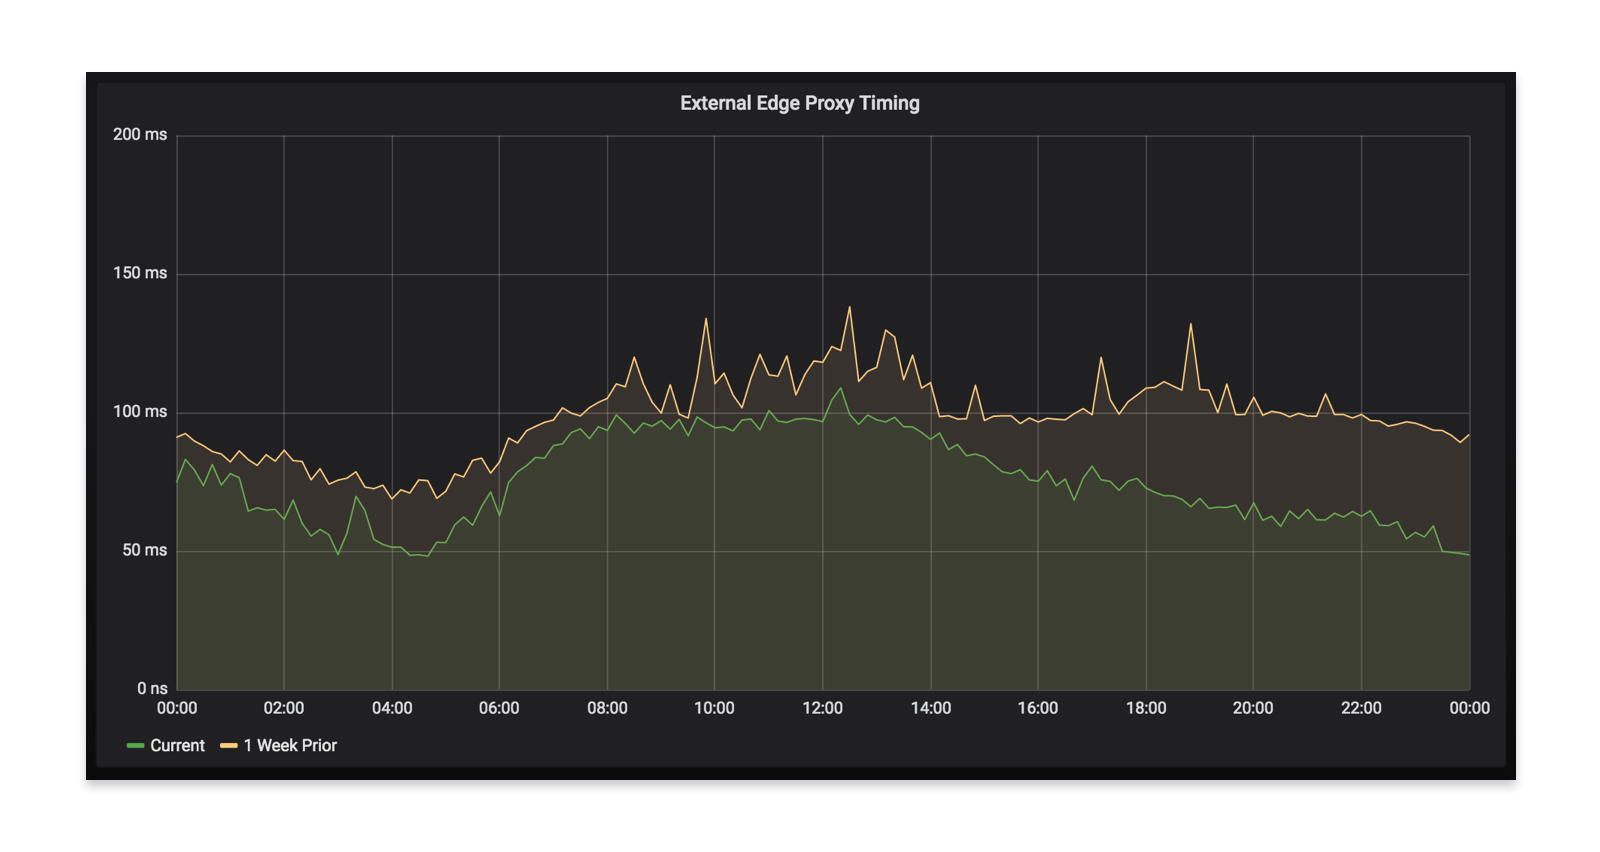
Task: Click the 12:00 x-axis time label
Action: [x=822, y=708]
